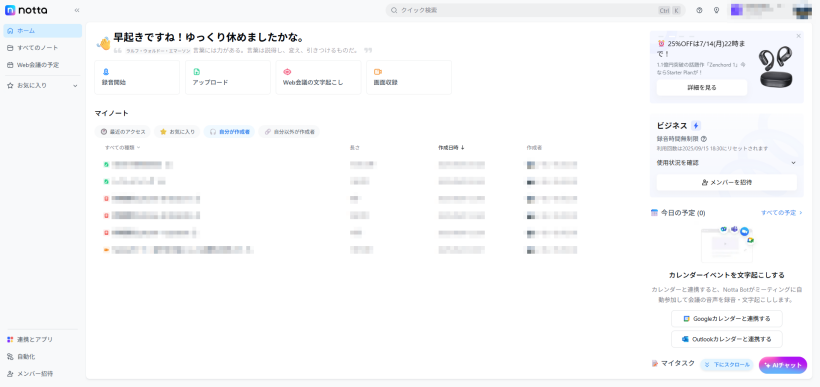
Task: Select the 自分以外が作成者 filter tab
Action: point(289,132)
